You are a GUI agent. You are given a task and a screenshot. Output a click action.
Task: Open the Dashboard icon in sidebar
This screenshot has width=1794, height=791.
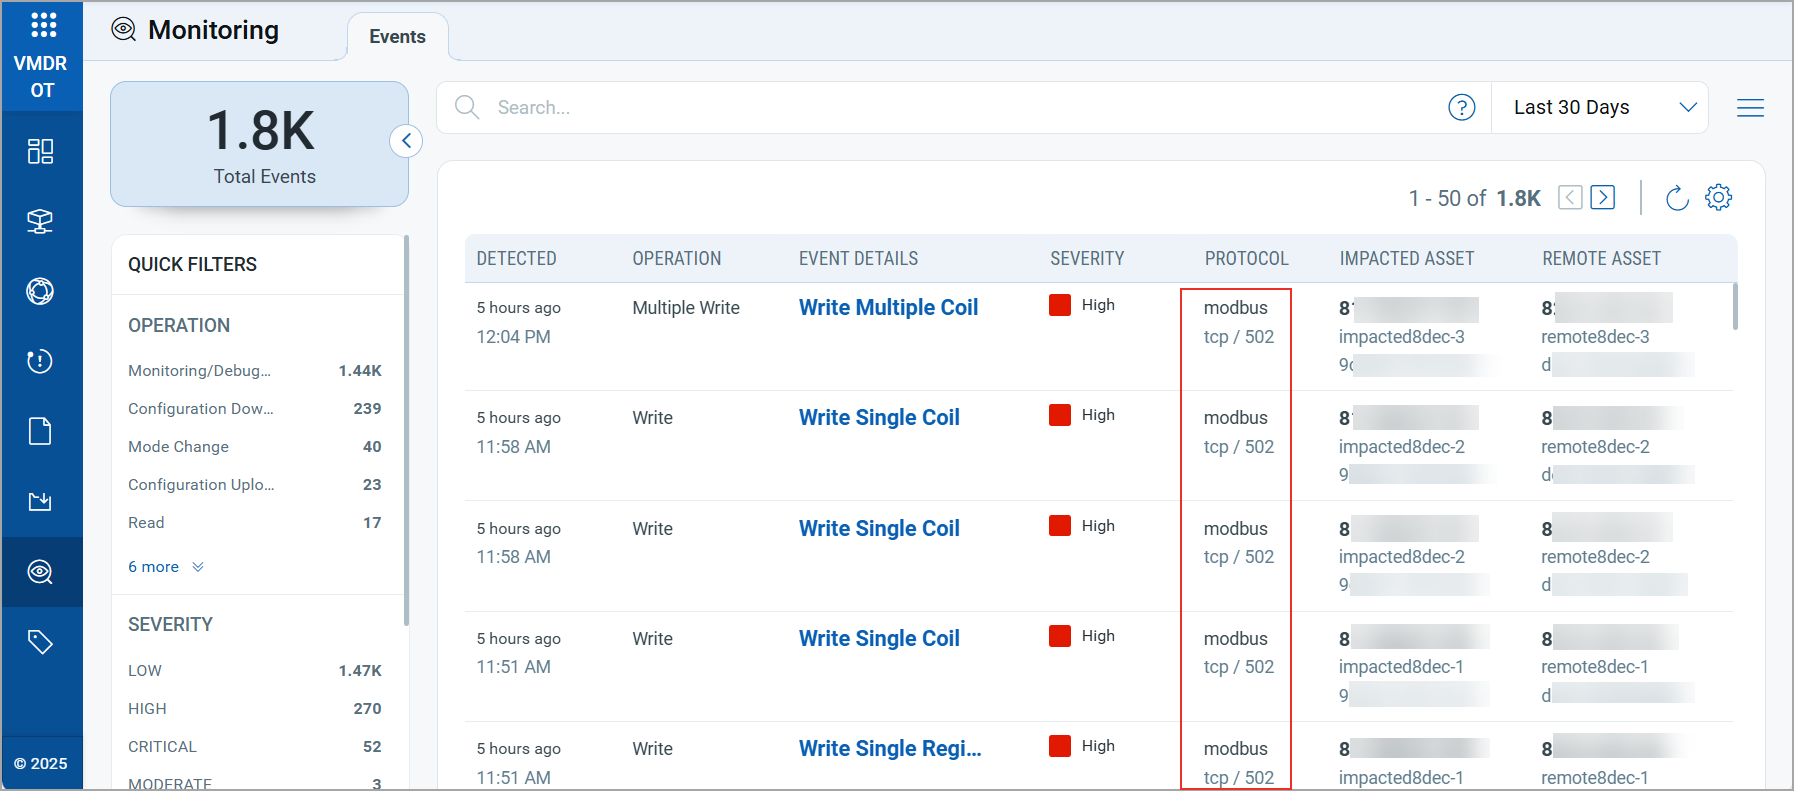[x=40, y=151]
